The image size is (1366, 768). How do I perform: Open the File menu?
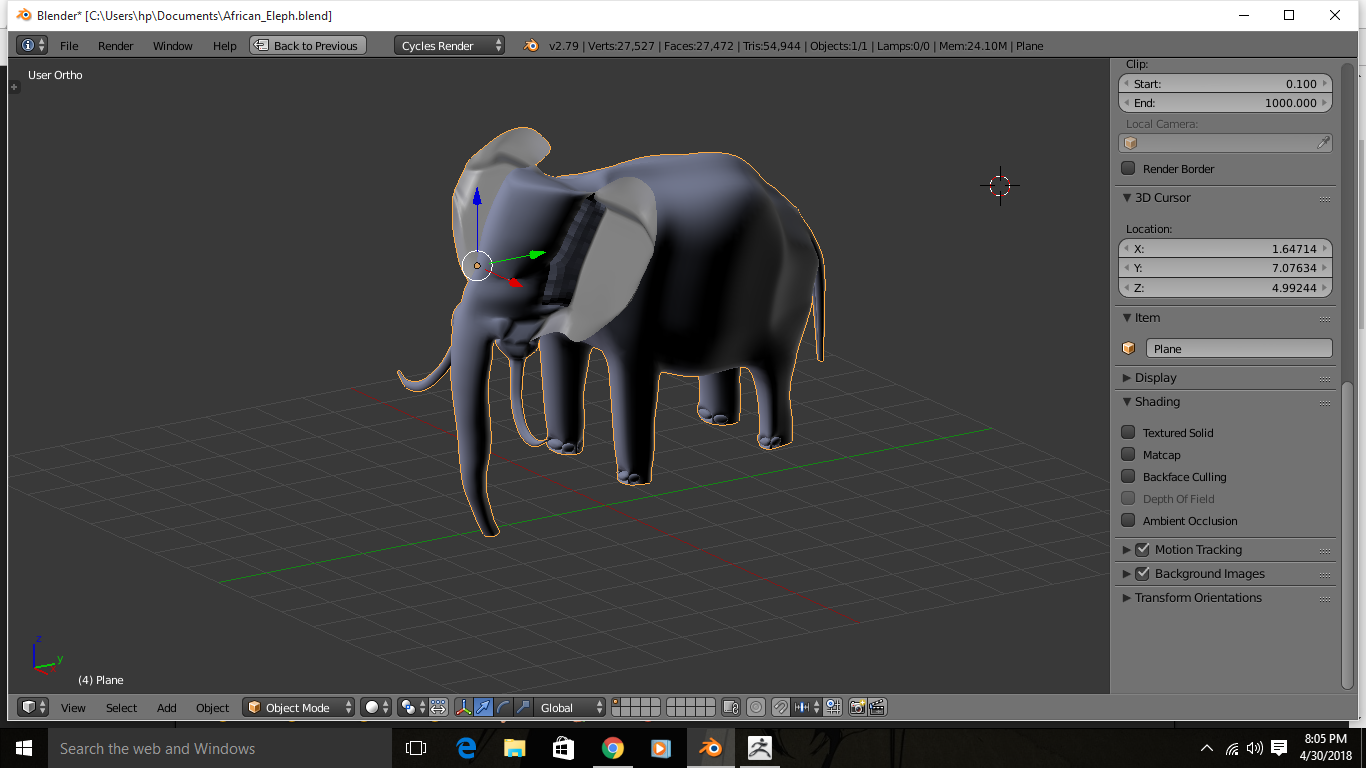[x=69, y=45]
